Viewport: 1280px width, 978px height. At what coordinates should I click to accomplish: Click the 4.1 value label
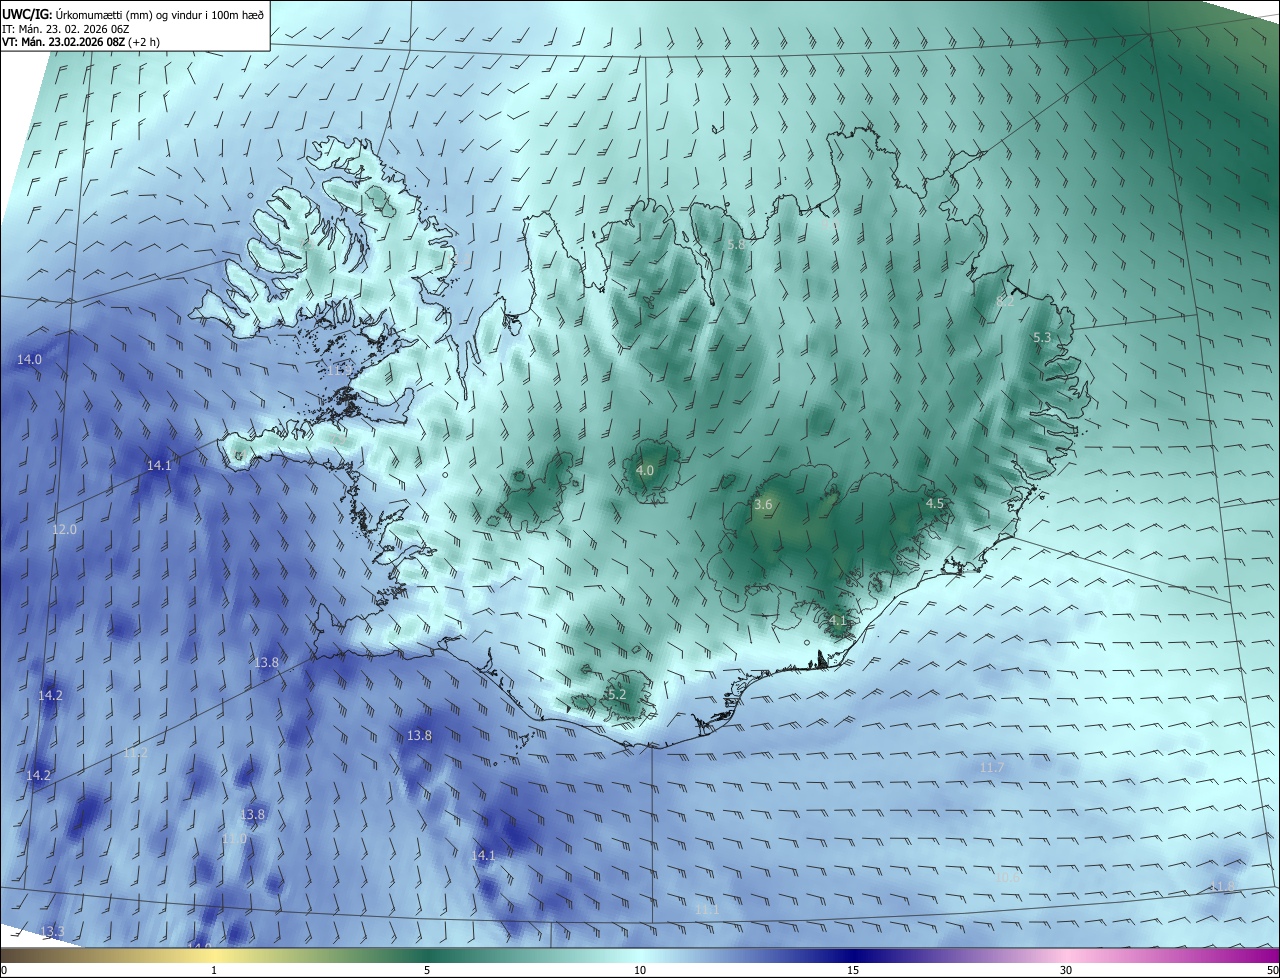point(838,620)
